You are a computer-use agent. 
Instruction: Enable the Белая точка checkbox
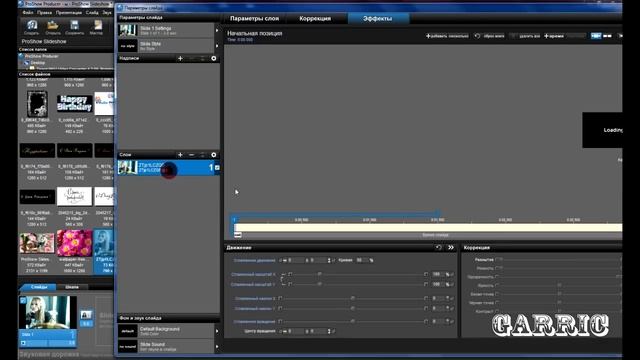click(498, 293)
